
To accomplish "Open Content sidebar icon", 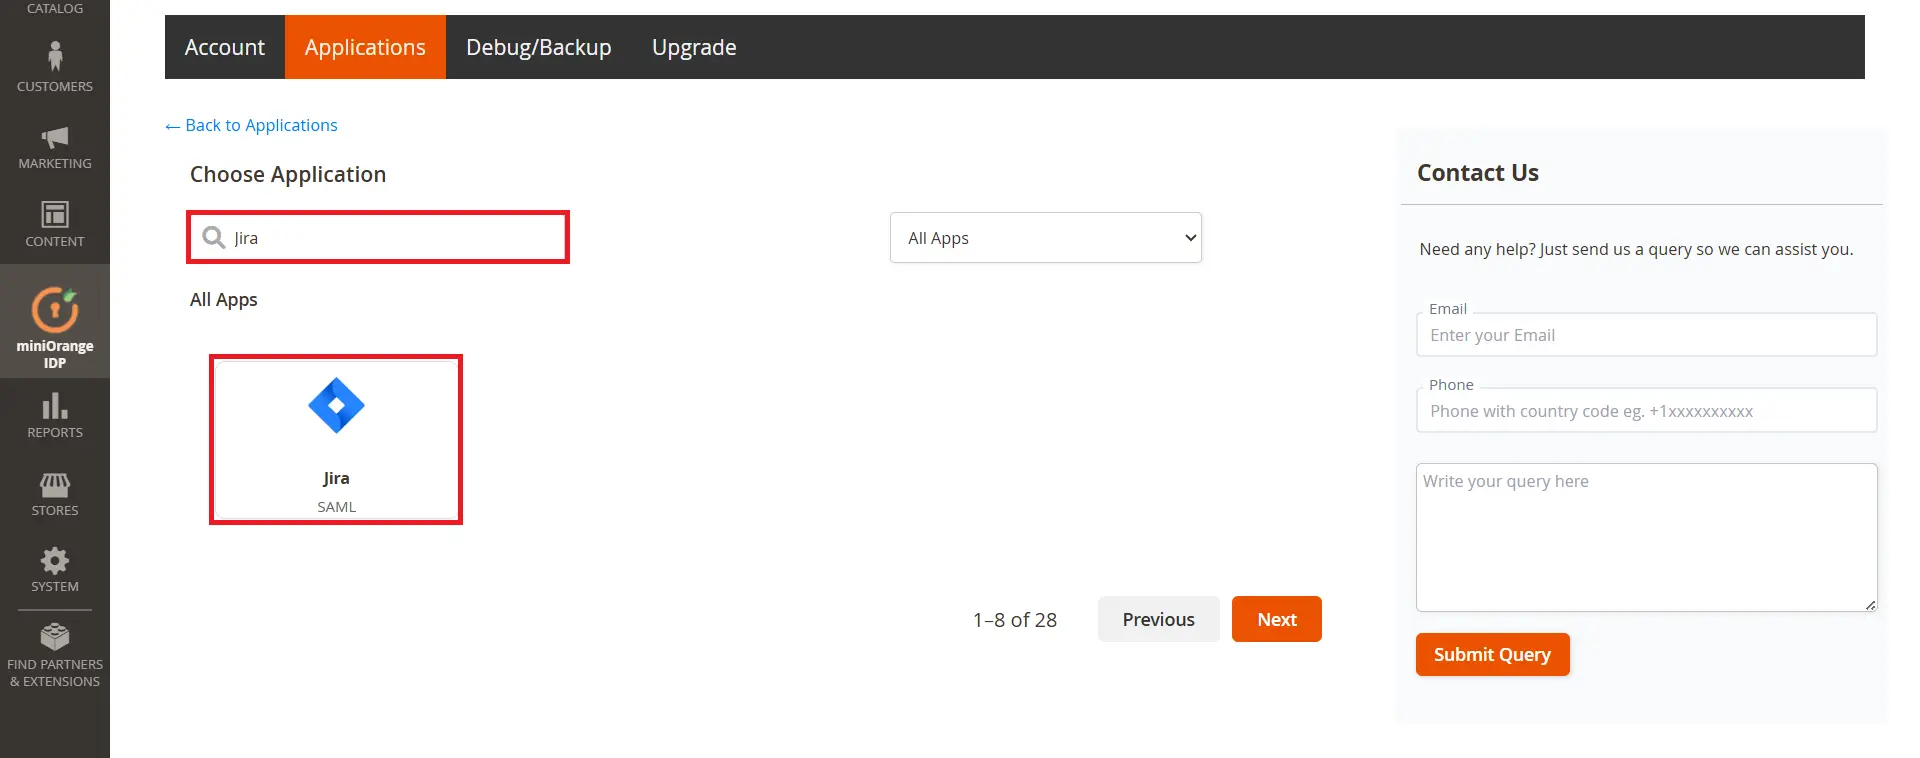I will pos(55,214).
